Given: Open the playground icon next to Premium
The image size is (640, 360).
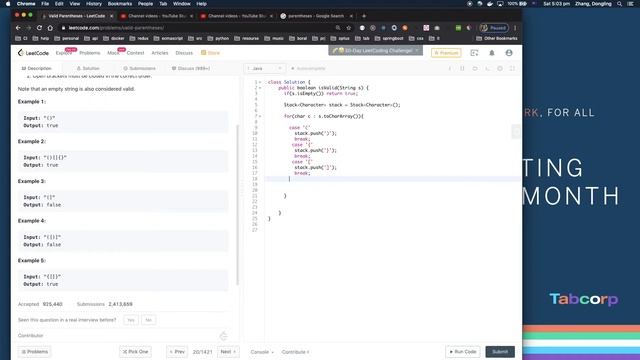Looking at the screenshot, I should 474,53.
